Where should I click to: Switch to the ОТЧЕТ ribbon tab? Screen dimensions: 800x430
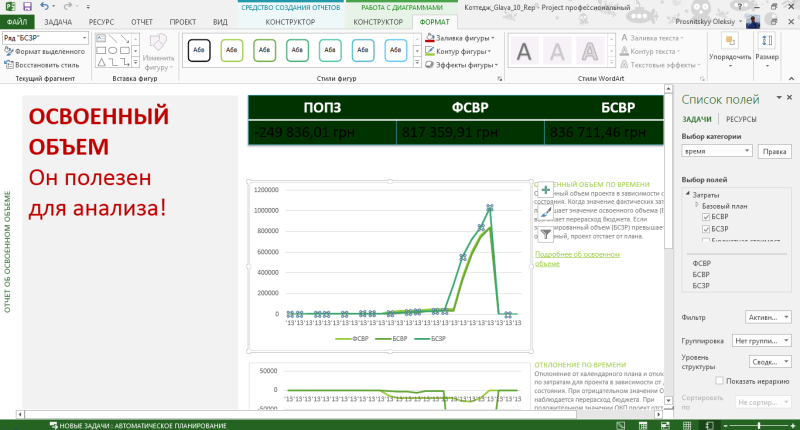point(141,22)
